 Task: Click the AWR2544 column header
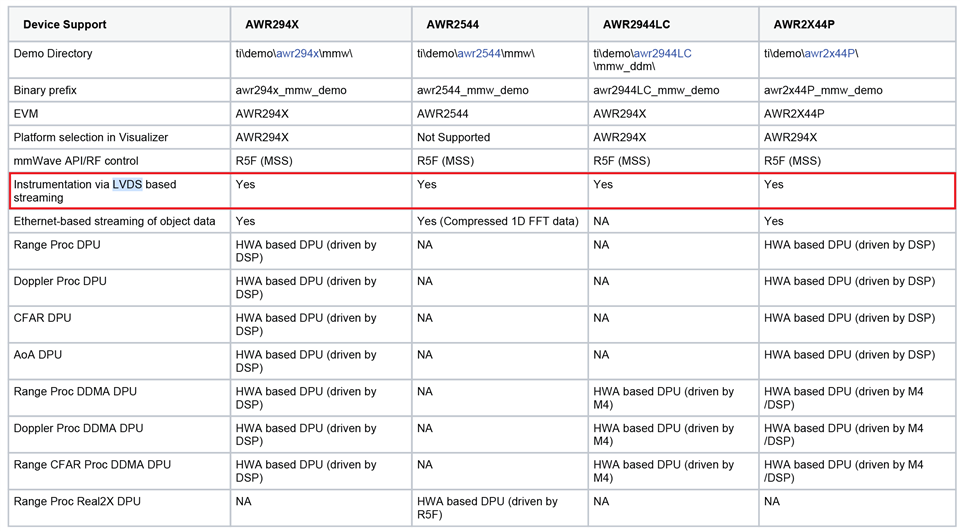500,24
